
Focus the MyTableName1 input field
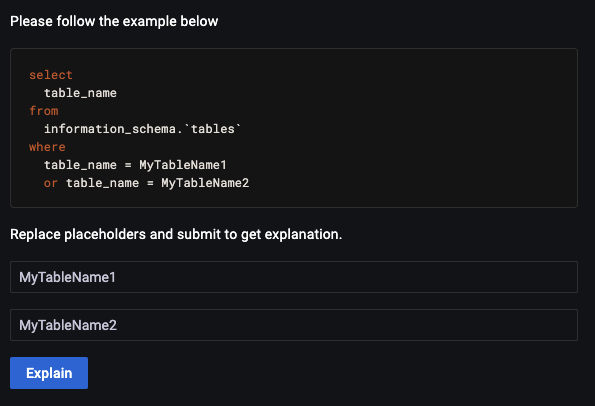[x=294, y=277]
